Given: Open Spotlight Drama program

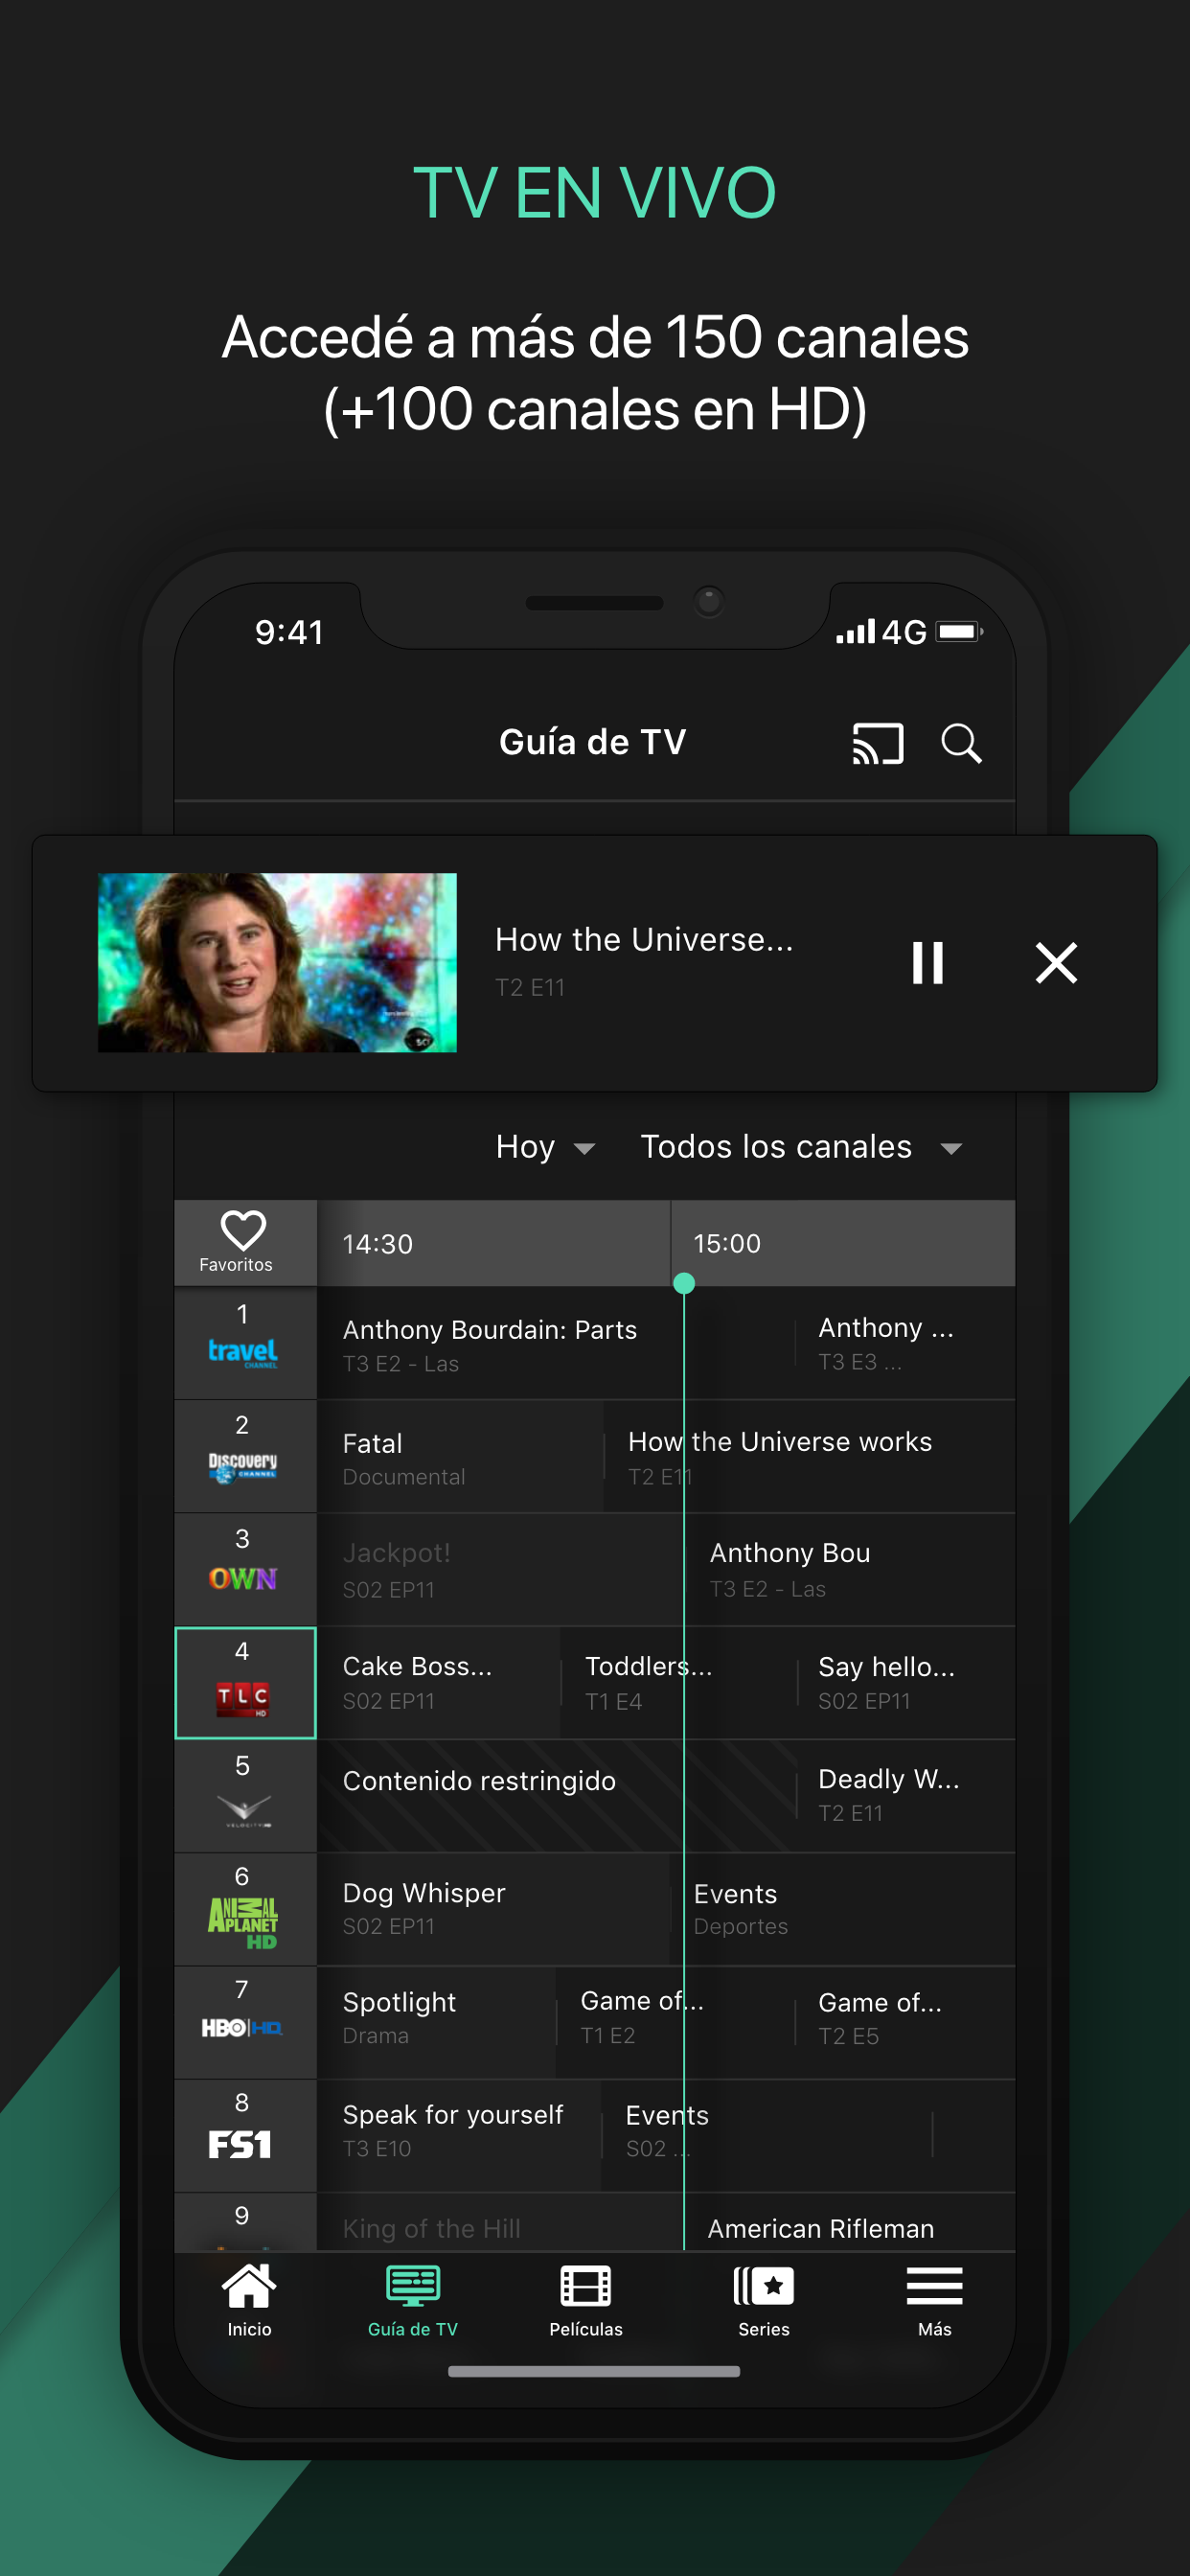Looking at the screenshot, I should pyautogui.click(x=436, y=2022).
